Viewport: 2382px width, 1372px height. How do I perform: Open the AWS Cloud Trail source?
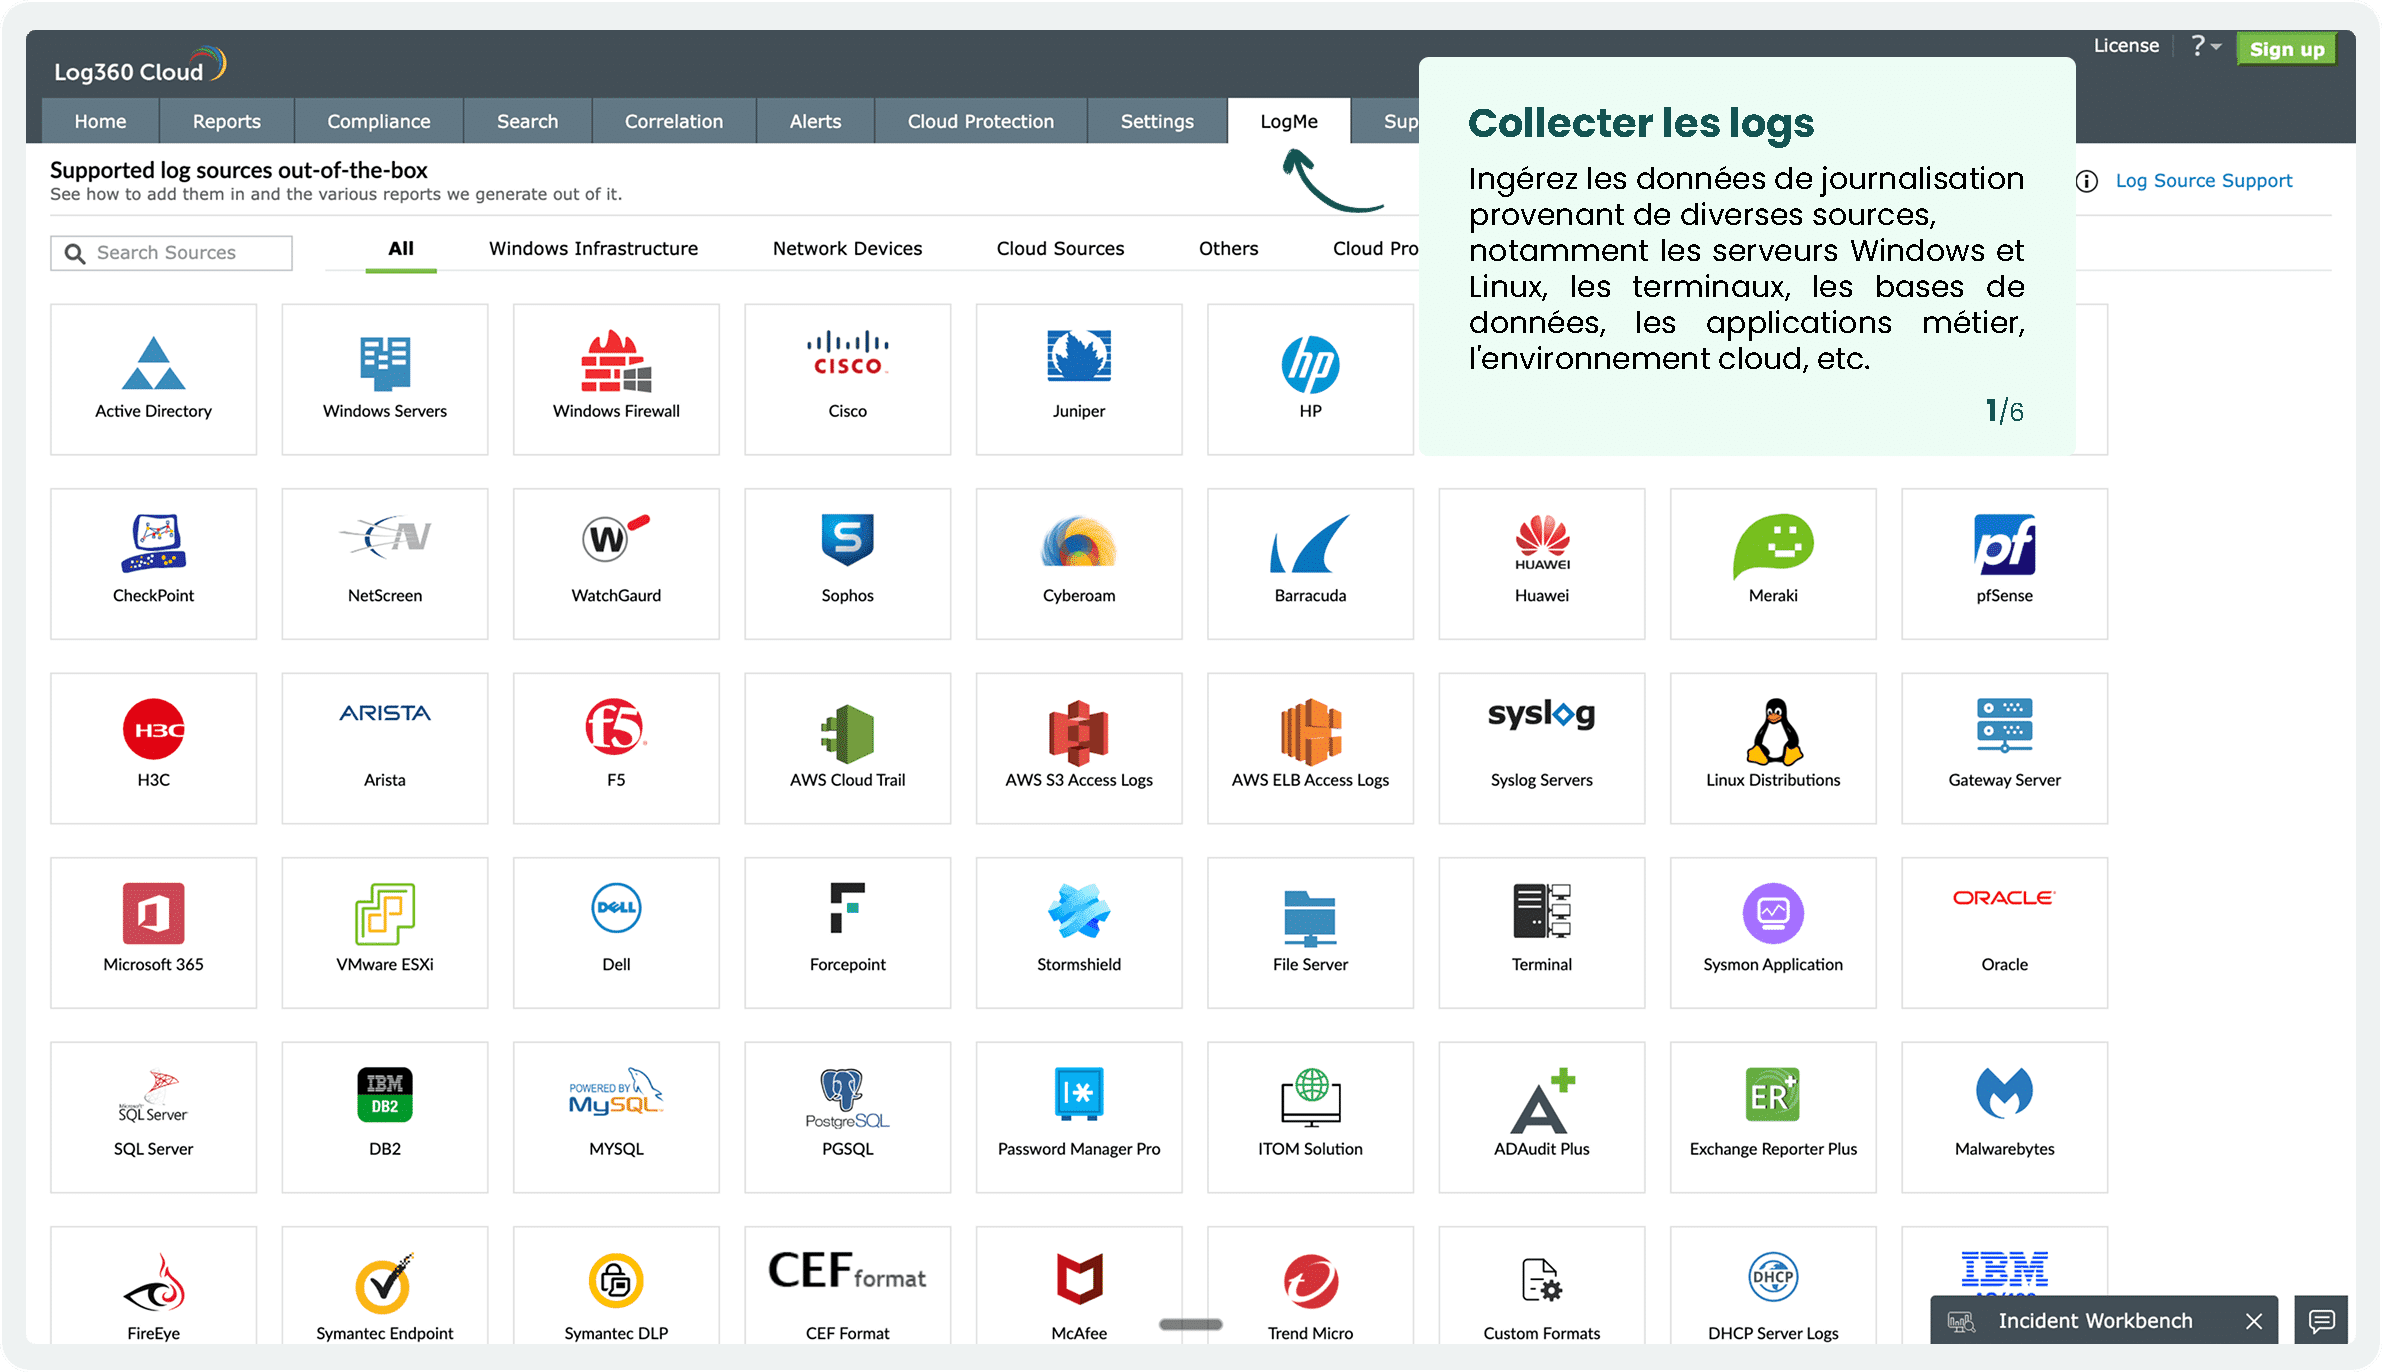click(847, 748)
